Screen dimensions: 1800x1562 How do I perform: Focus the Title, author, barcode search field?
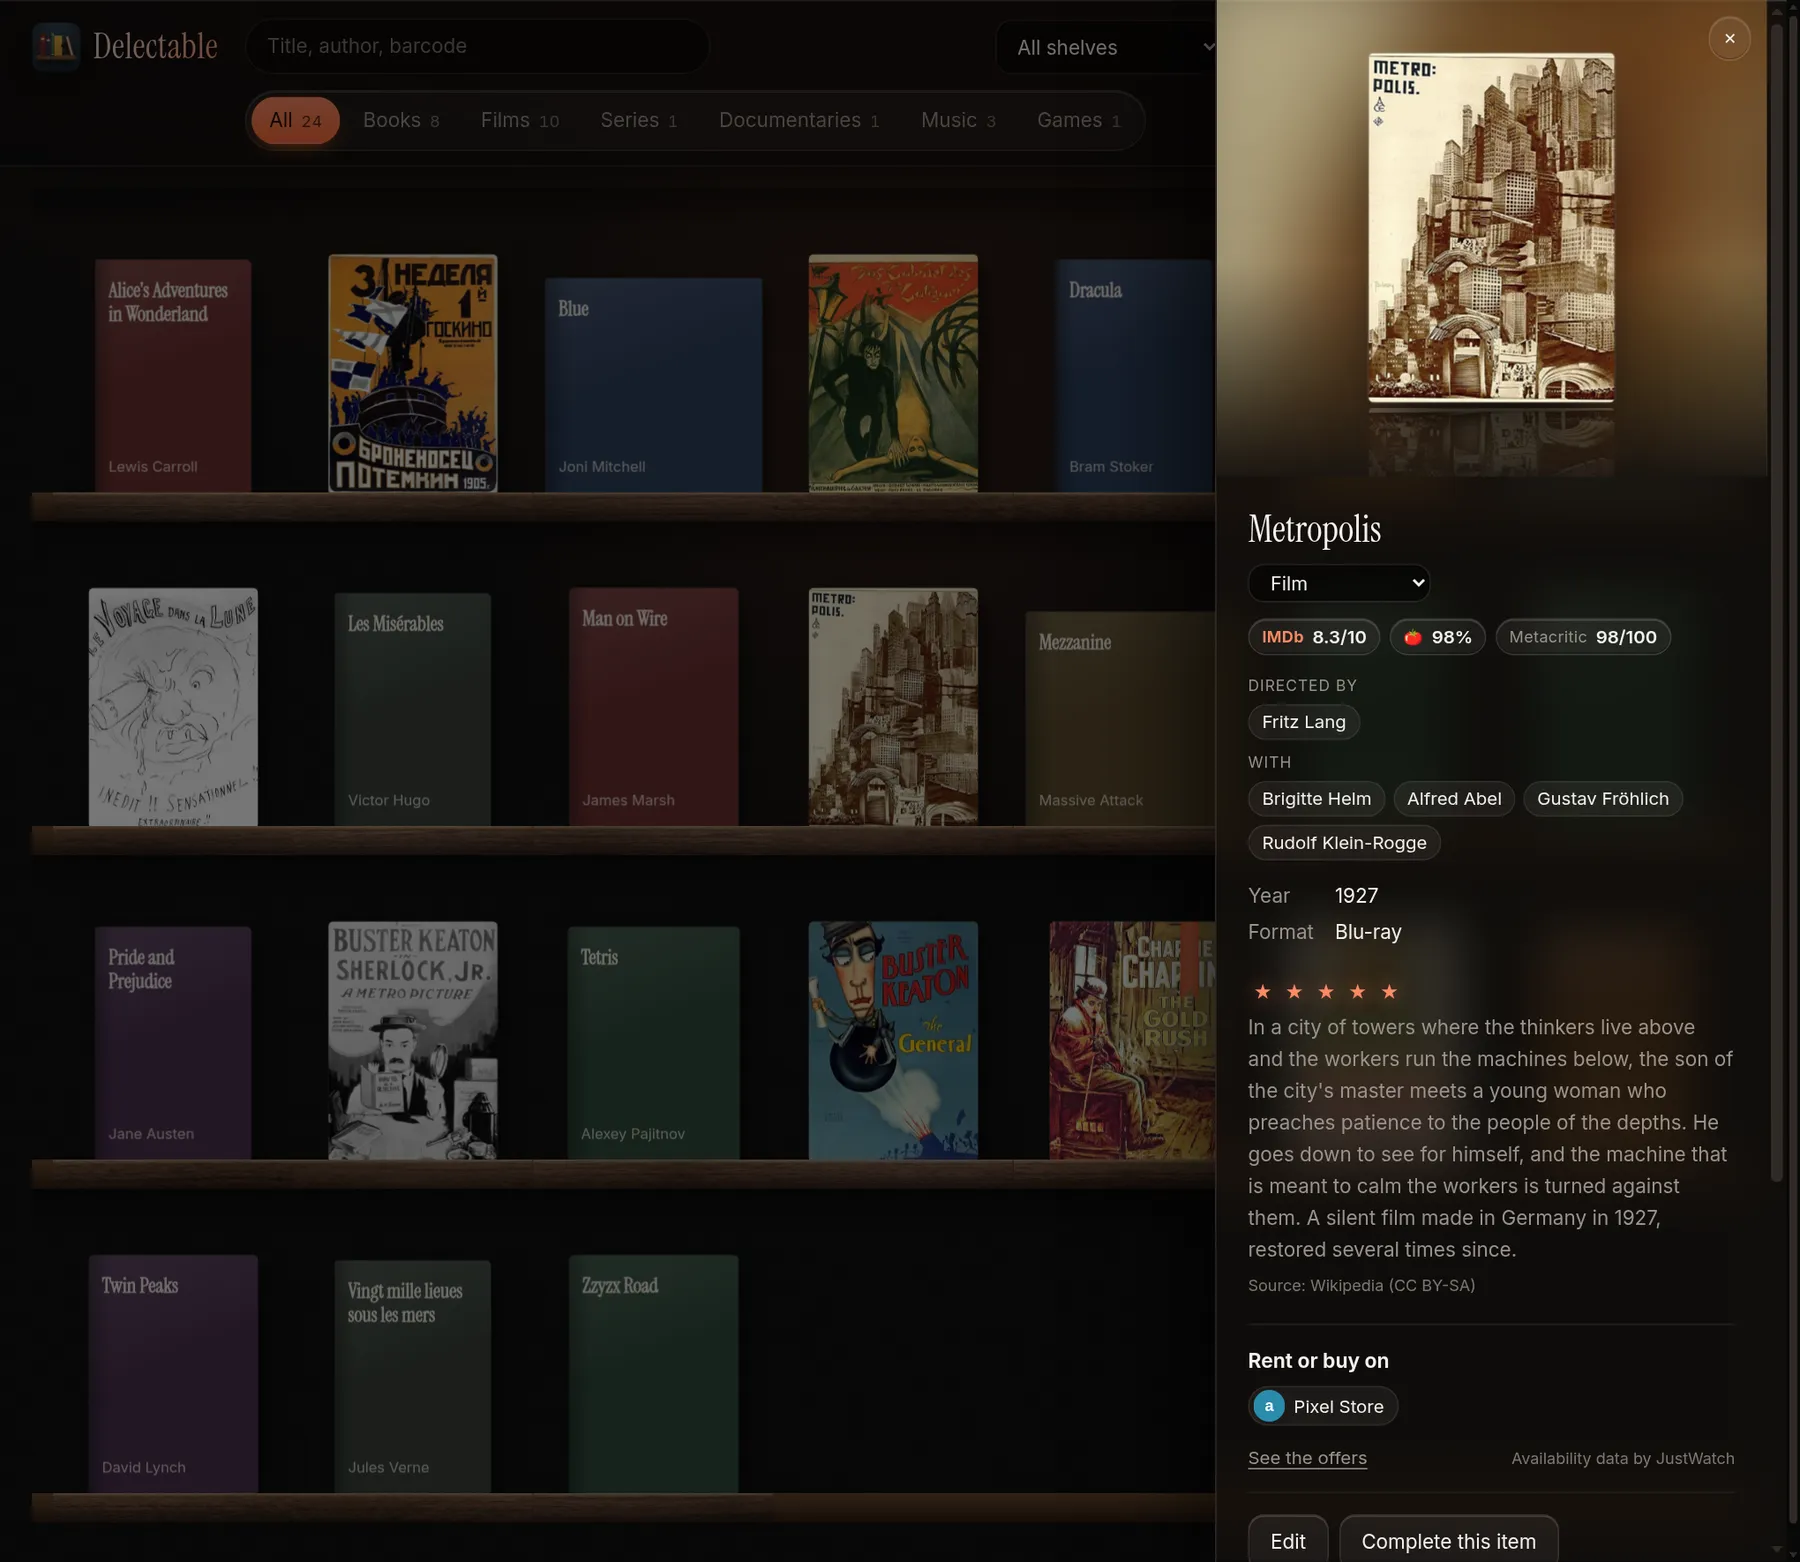tap(478, 46)
